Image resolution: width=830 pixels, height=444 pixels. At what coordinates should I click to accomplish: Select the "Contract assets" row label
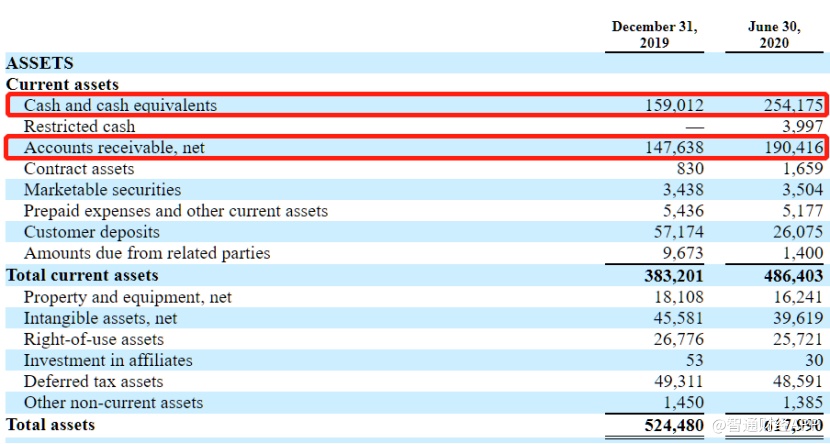pyautogui.click(x=79, y=169)
